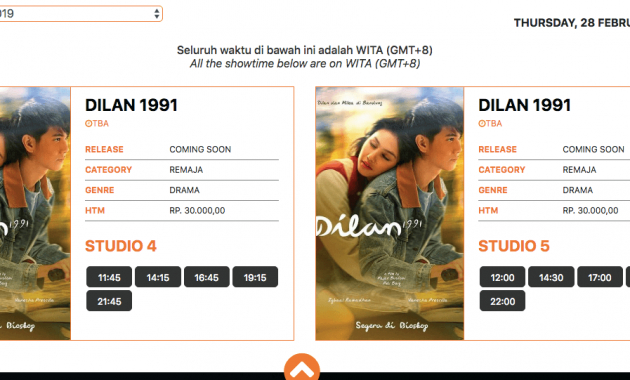This screenshot has height=380, width=630.
Task: Select the 17:00 showtime in Studio 5
Action: tap(599, 277)
